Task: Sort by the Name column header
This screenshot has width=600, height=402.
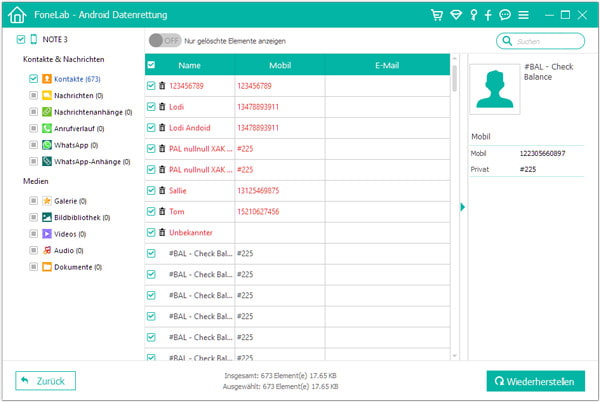Action: [x=190, y=64]
